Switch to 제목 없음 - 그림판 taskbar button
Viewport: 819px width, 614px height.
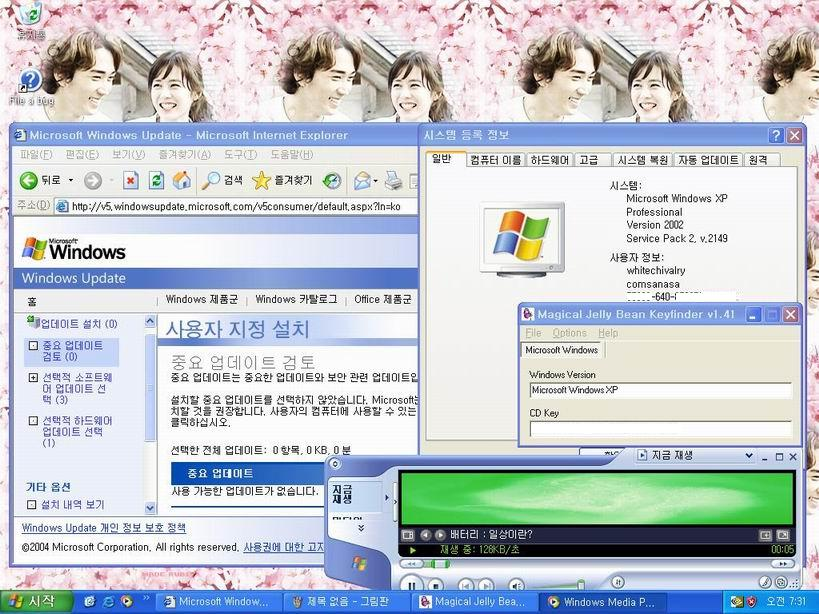click(347, 601)
